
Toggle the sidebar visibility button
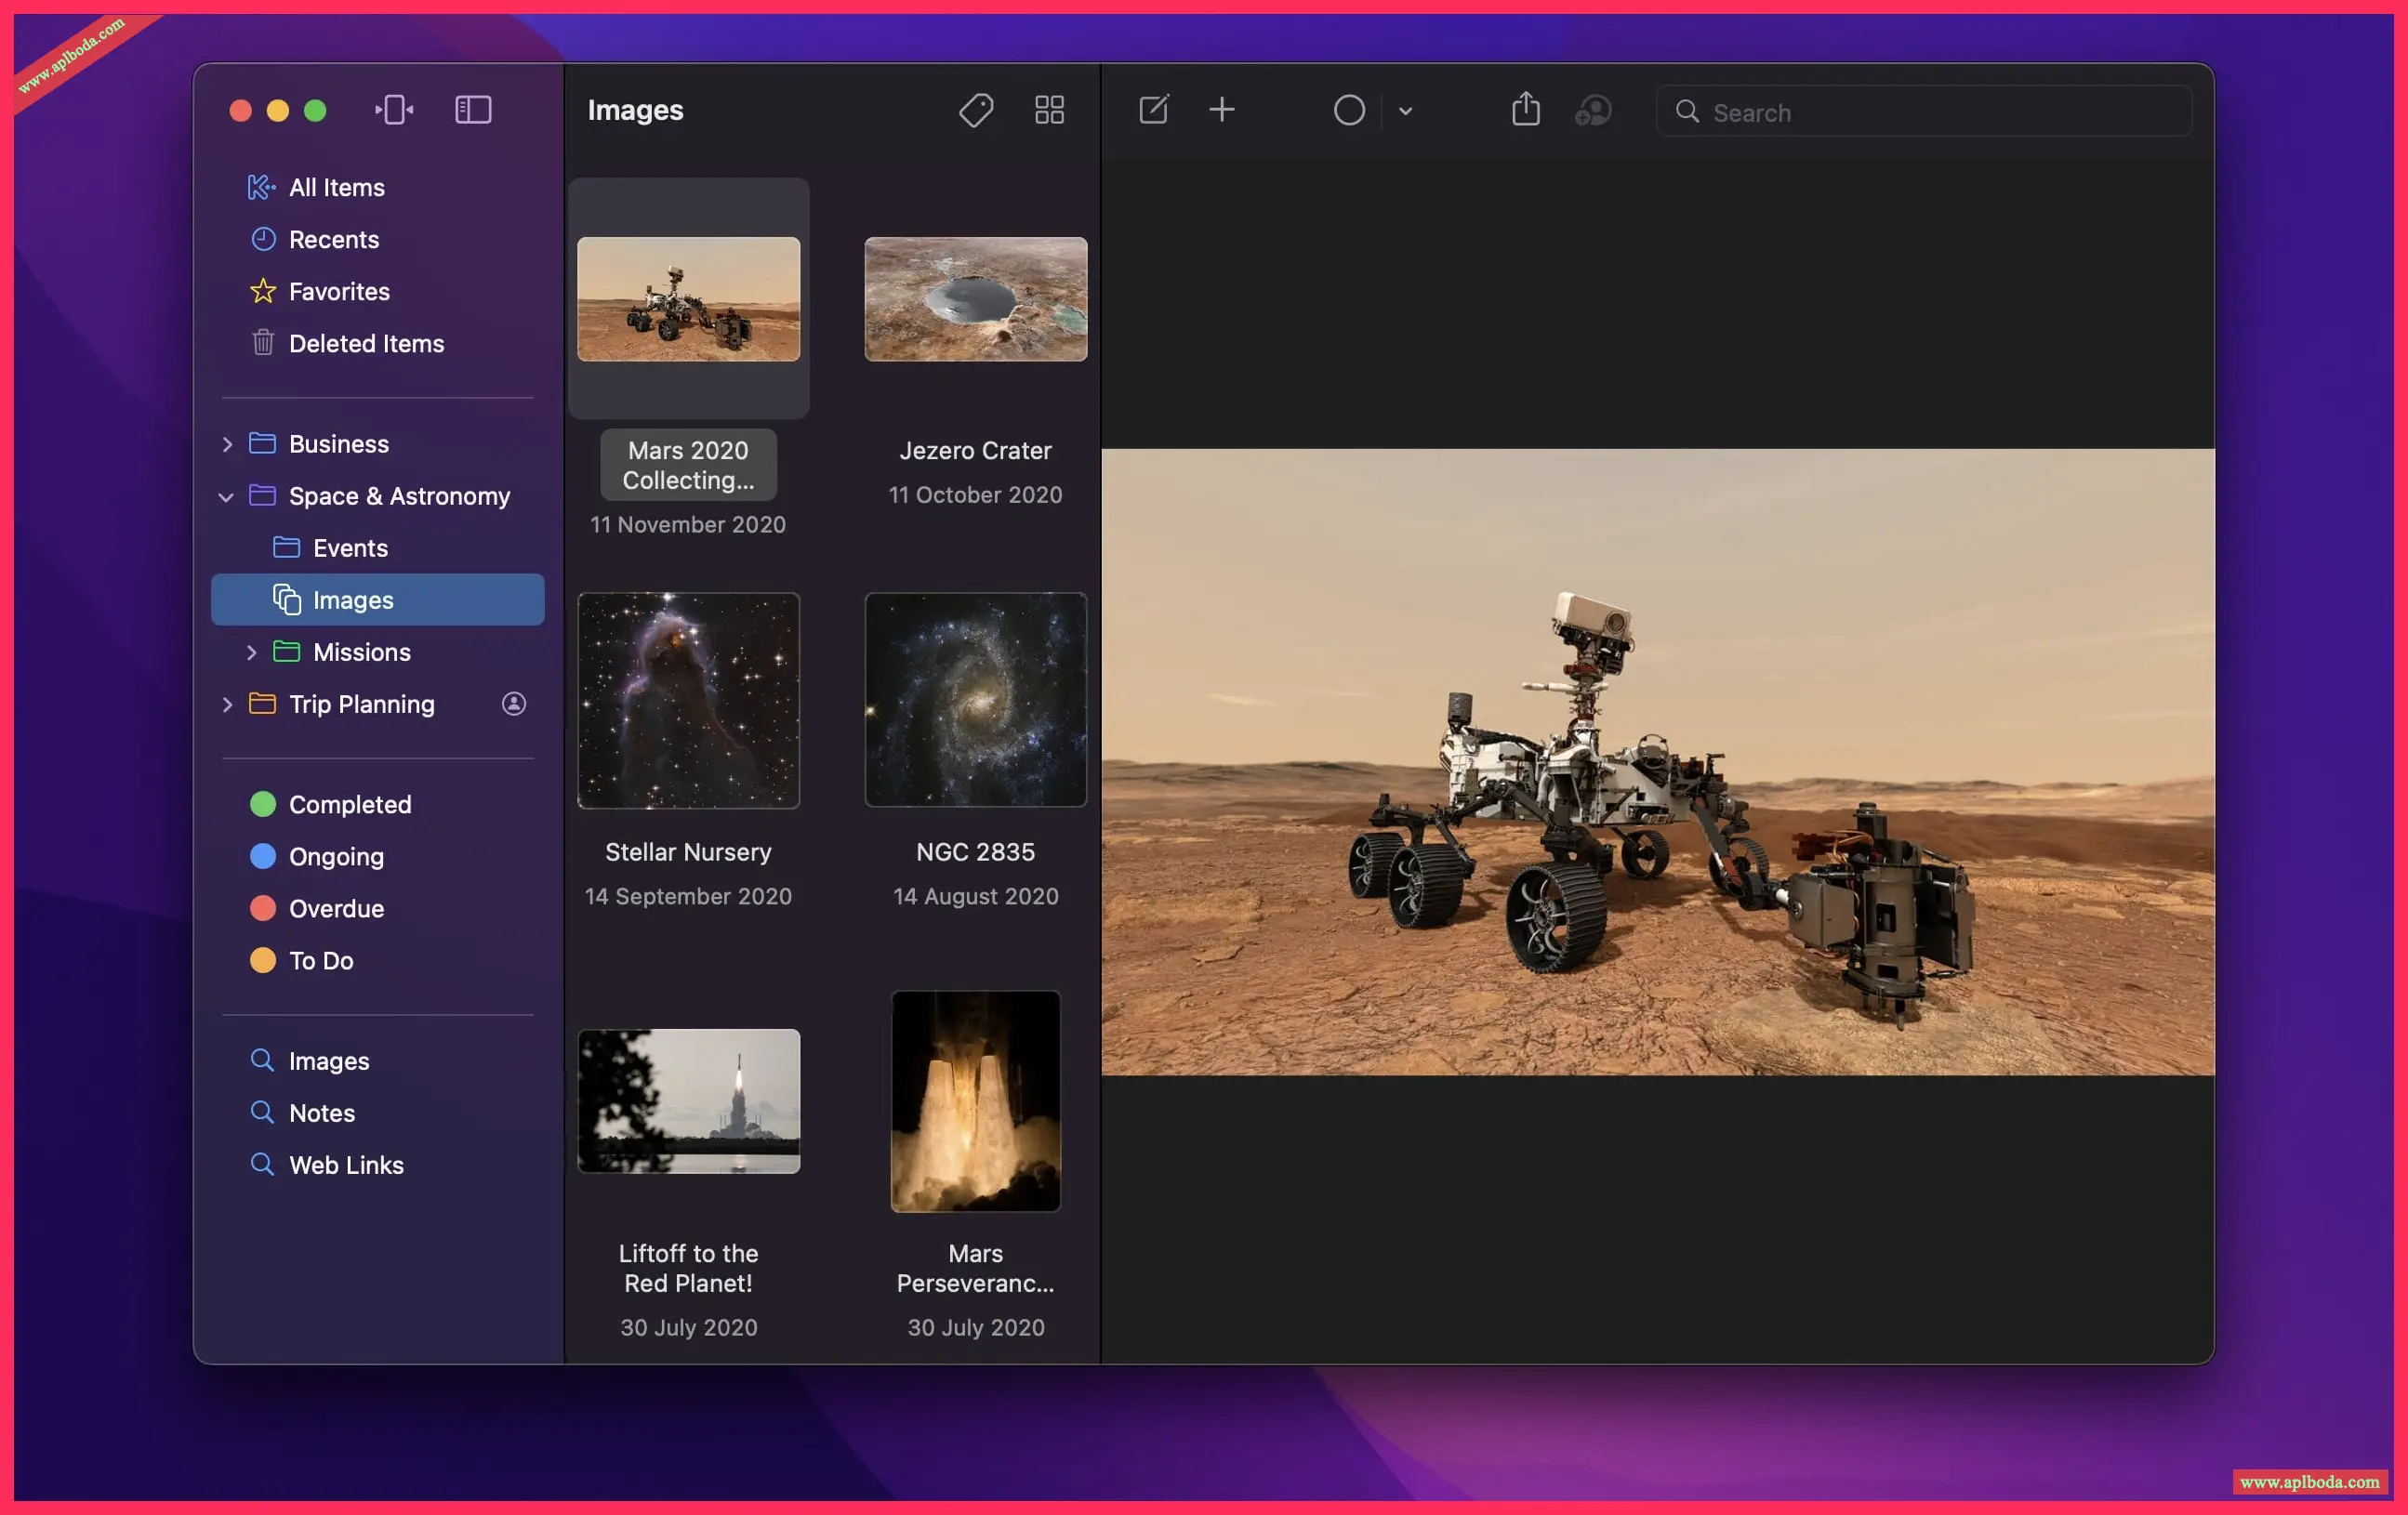[x=473, y=110]
